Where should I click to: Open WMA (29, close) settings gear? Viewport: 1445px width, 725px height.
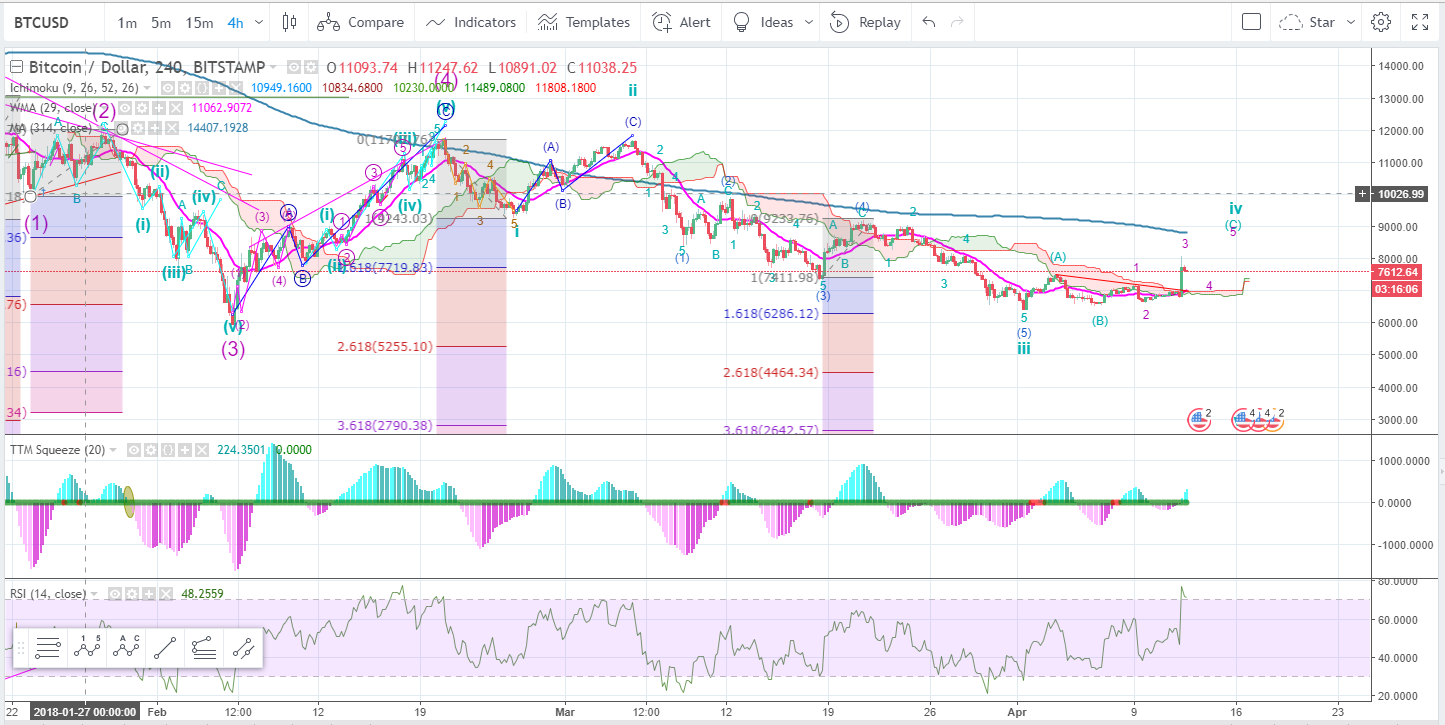(142, 108)
